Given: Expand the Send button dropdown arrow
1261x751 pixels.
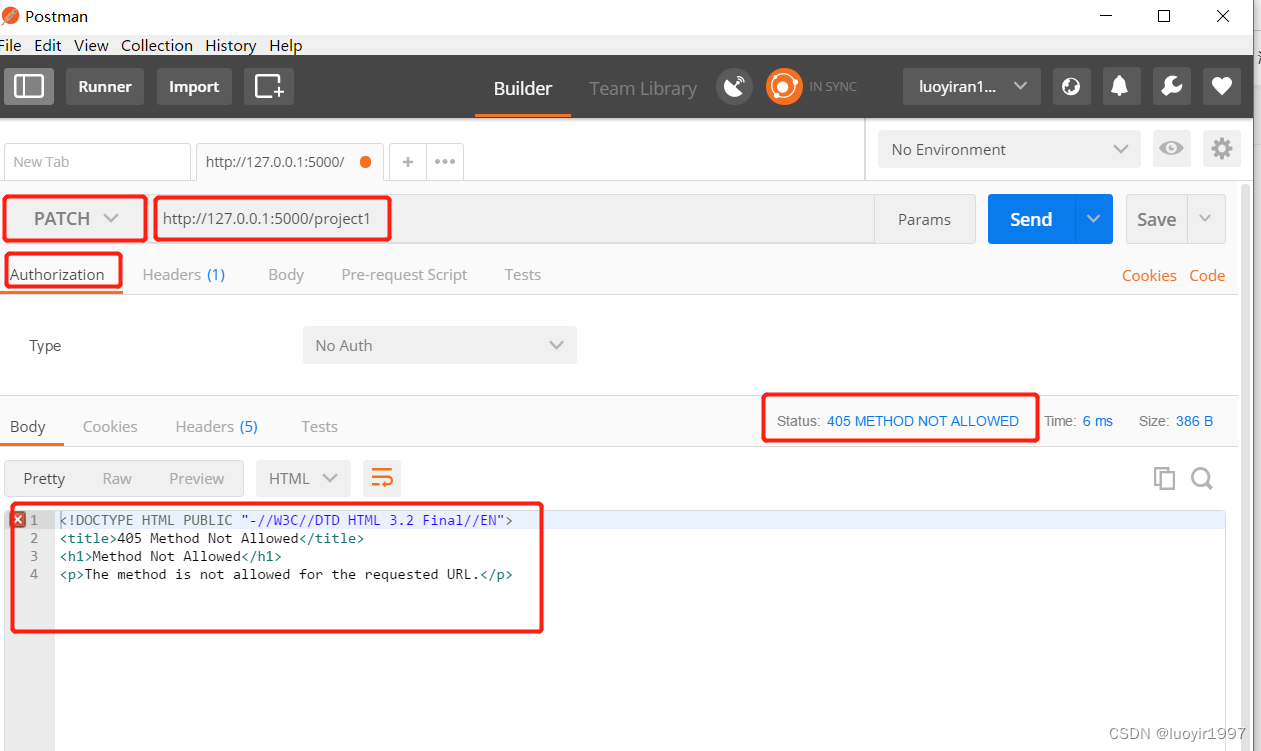Looking at the screenshot, I should point(1094,219).
